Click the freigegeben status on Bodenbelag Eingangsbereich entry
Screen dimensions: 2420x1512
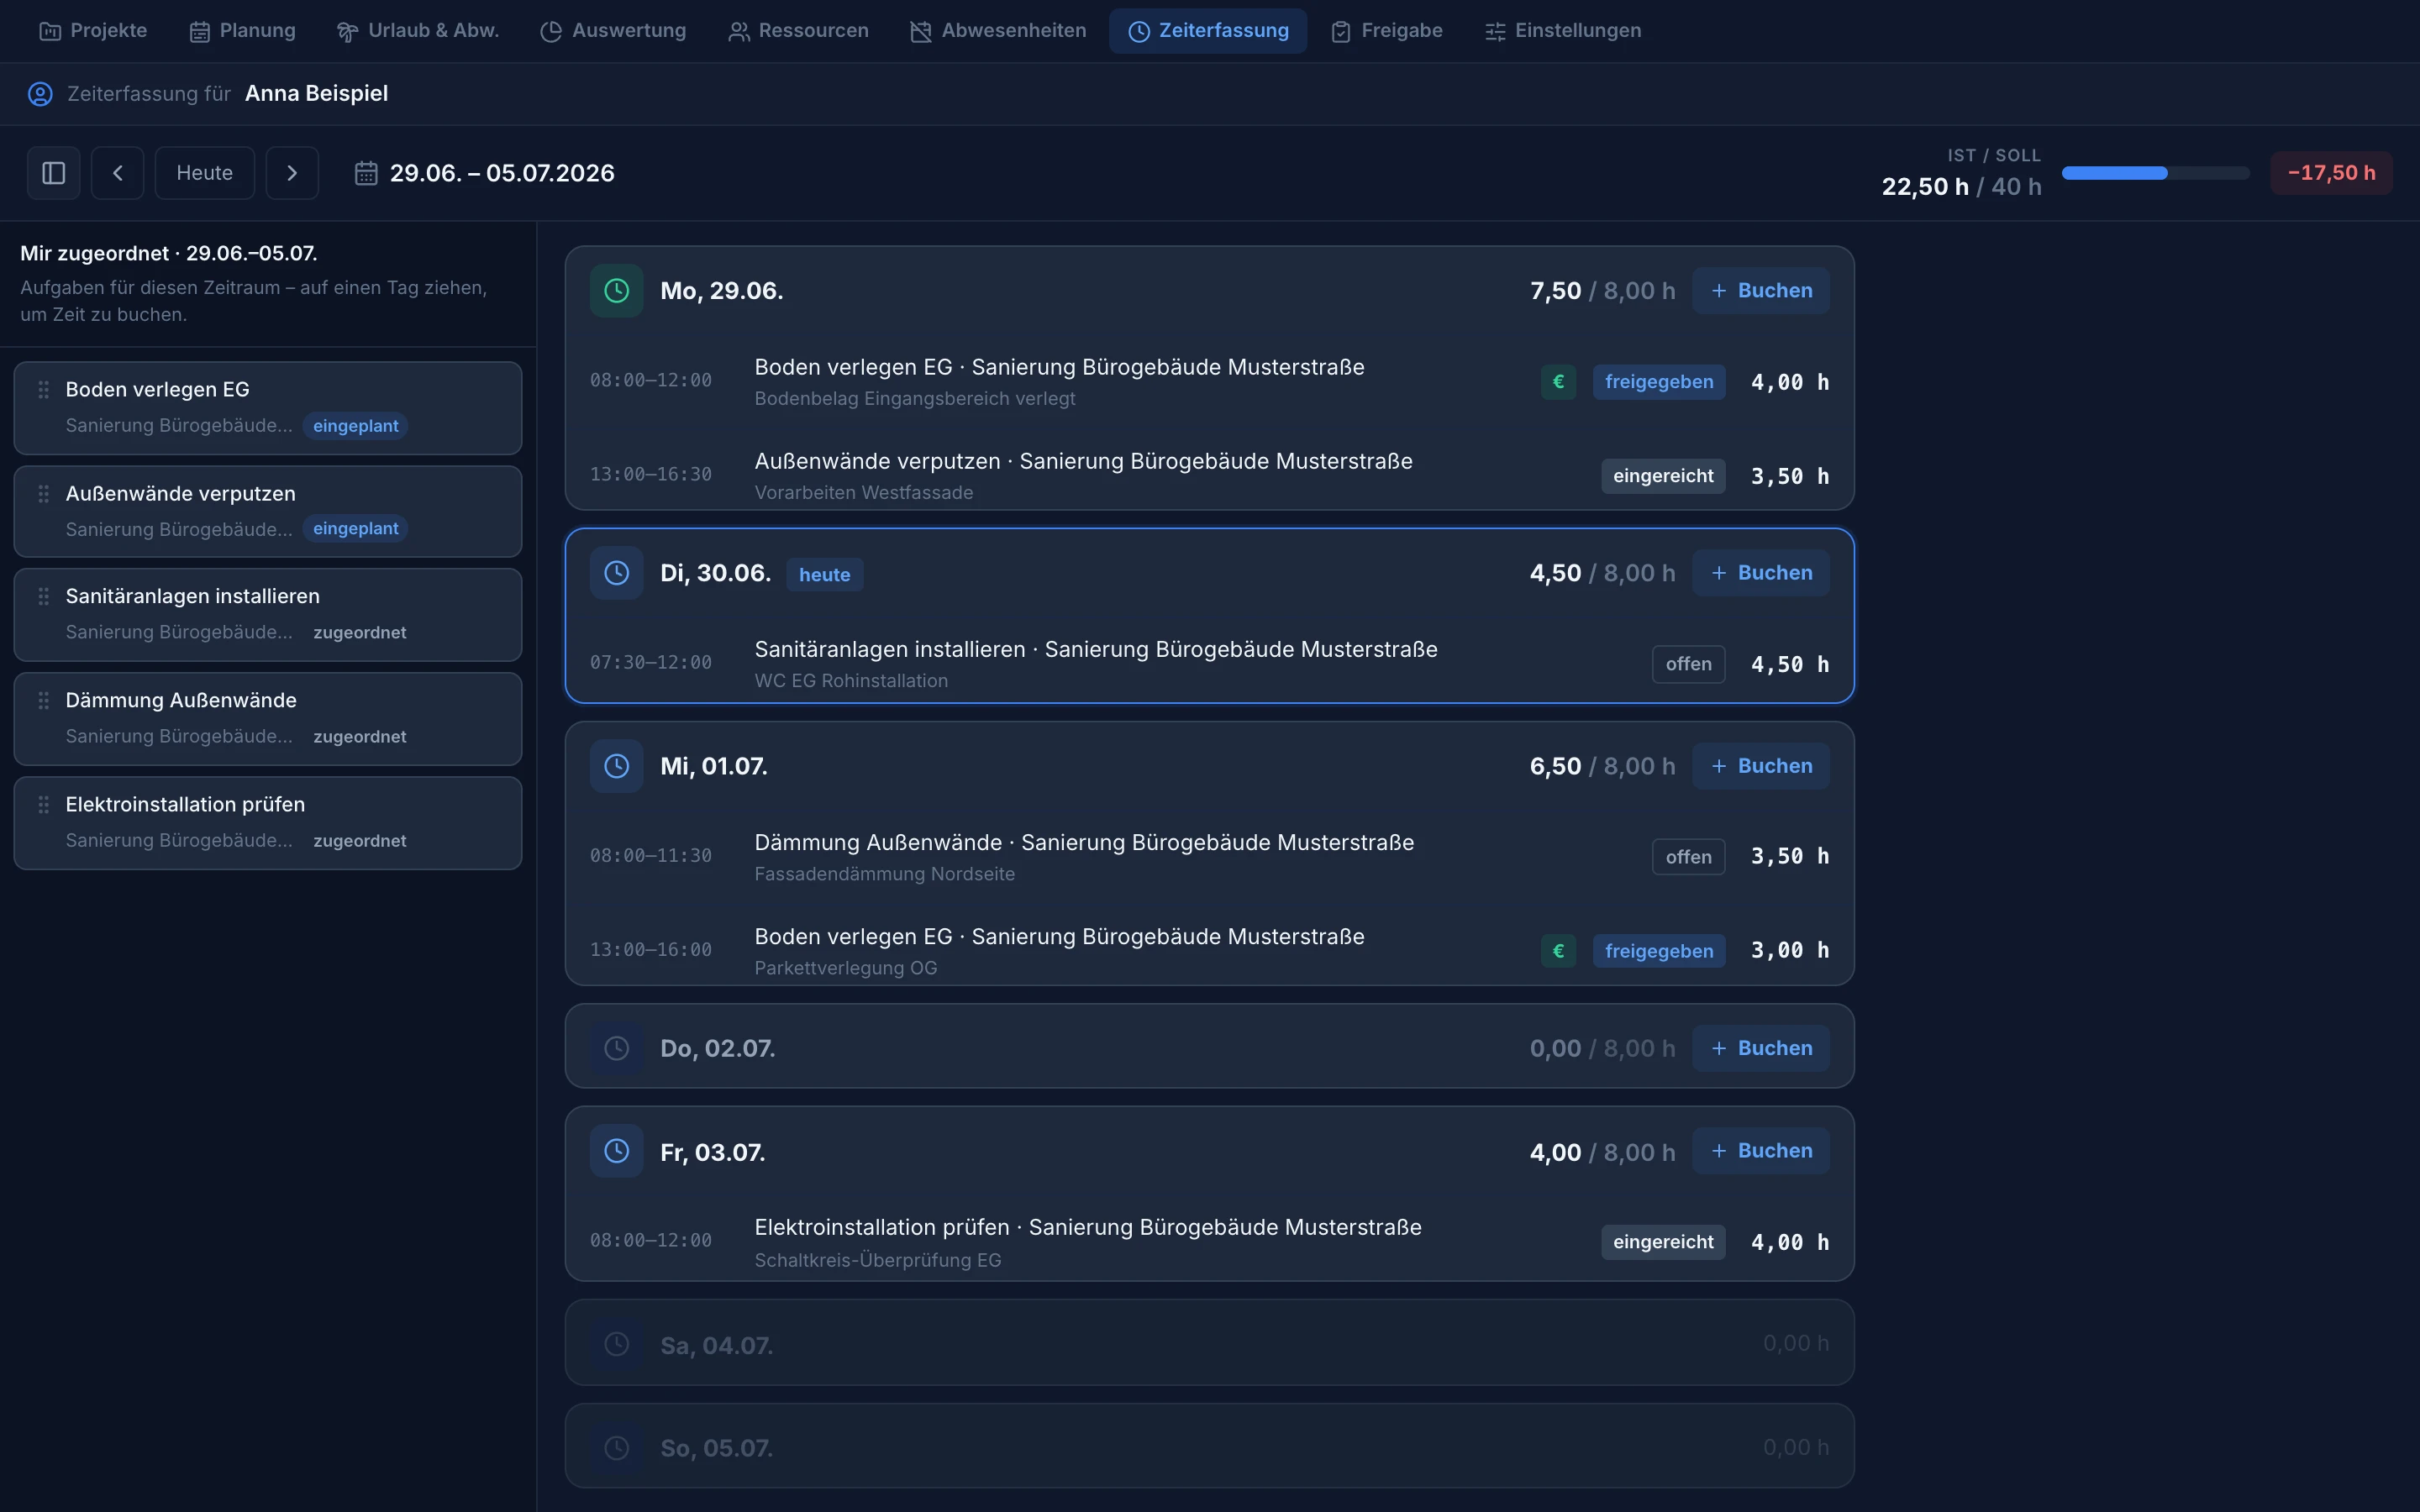(1659, 382)
